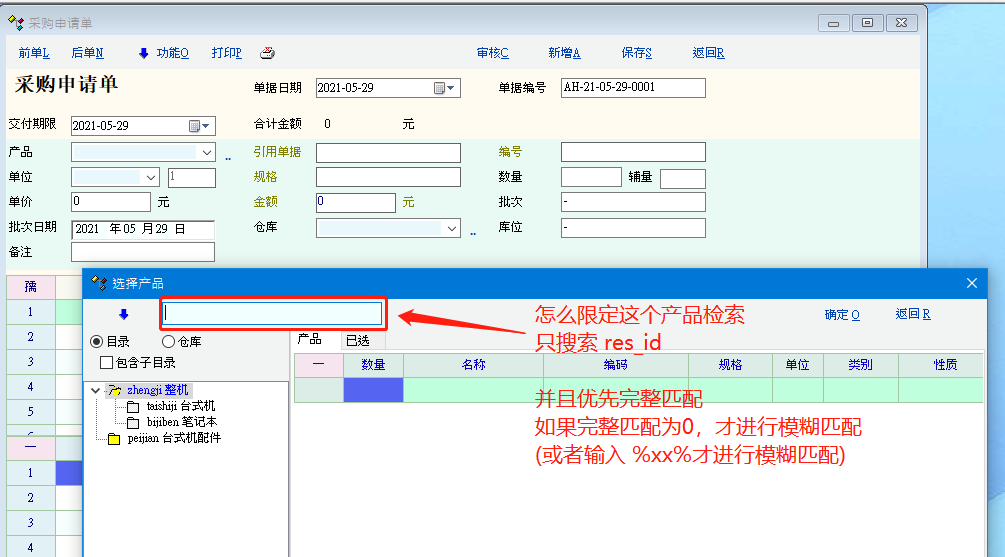Click the peijian 台式机配件 folder icon

(x=114, y=439)
